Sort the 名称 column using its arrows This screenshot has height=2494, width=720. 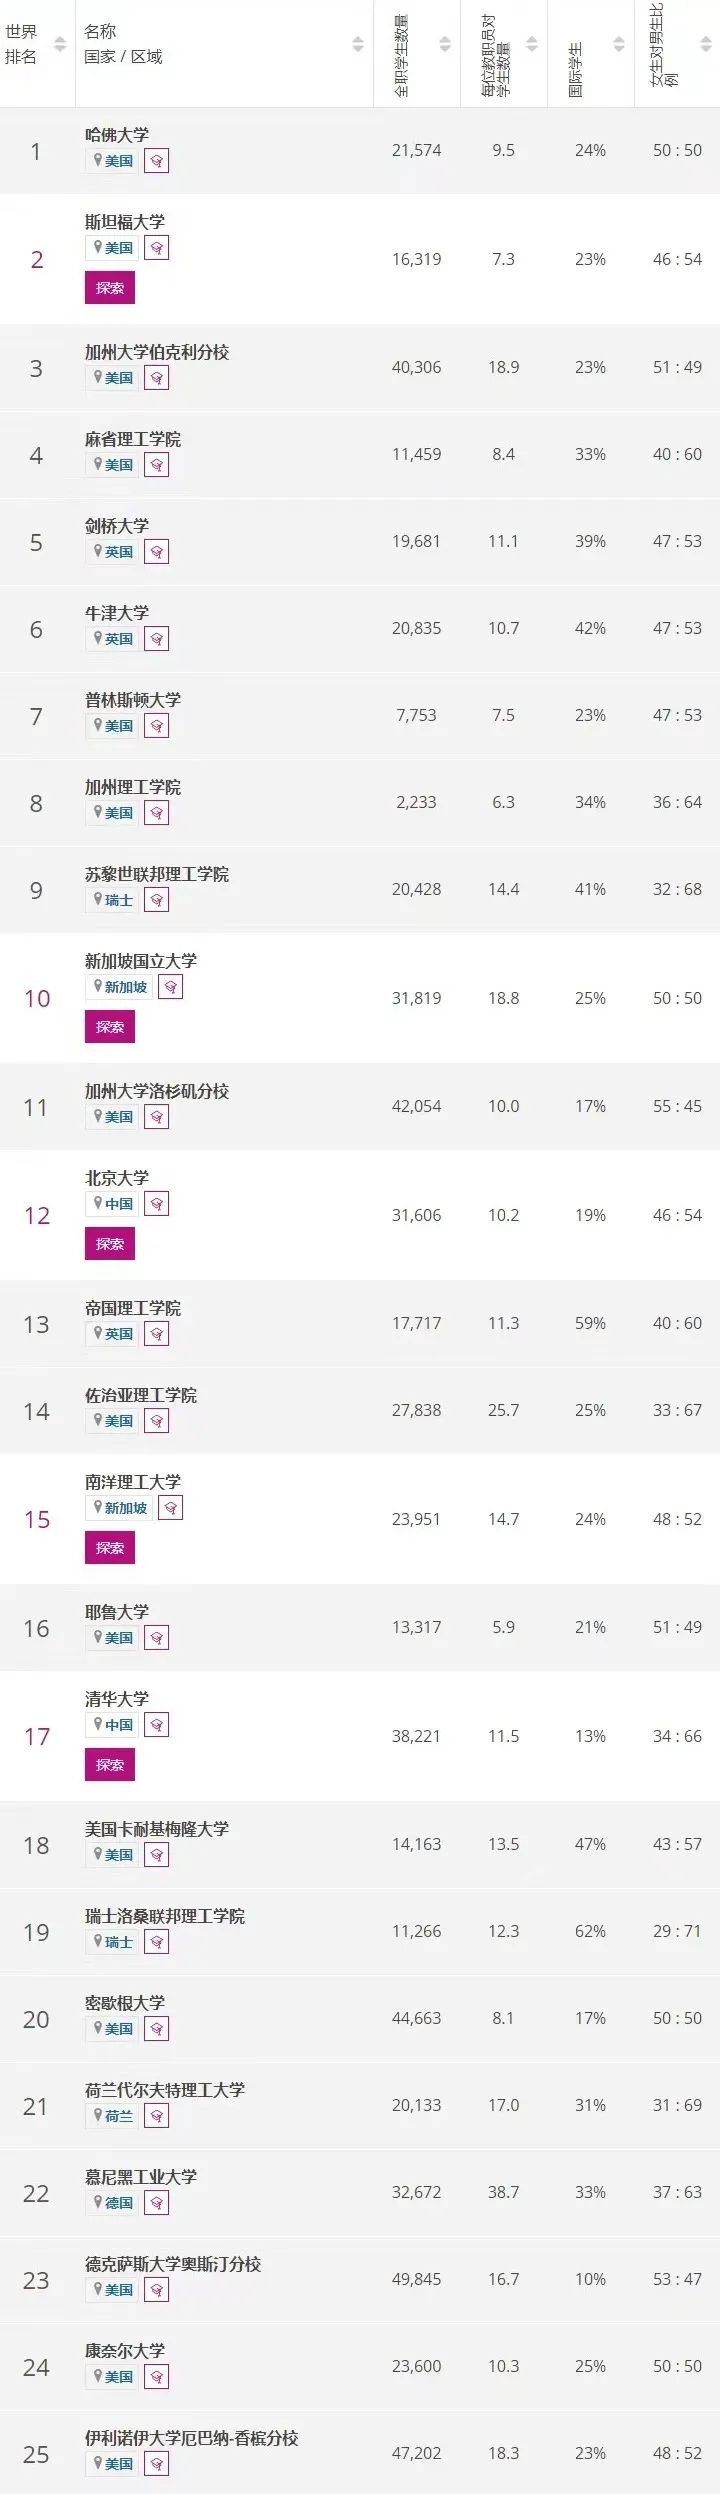[358, 45]
